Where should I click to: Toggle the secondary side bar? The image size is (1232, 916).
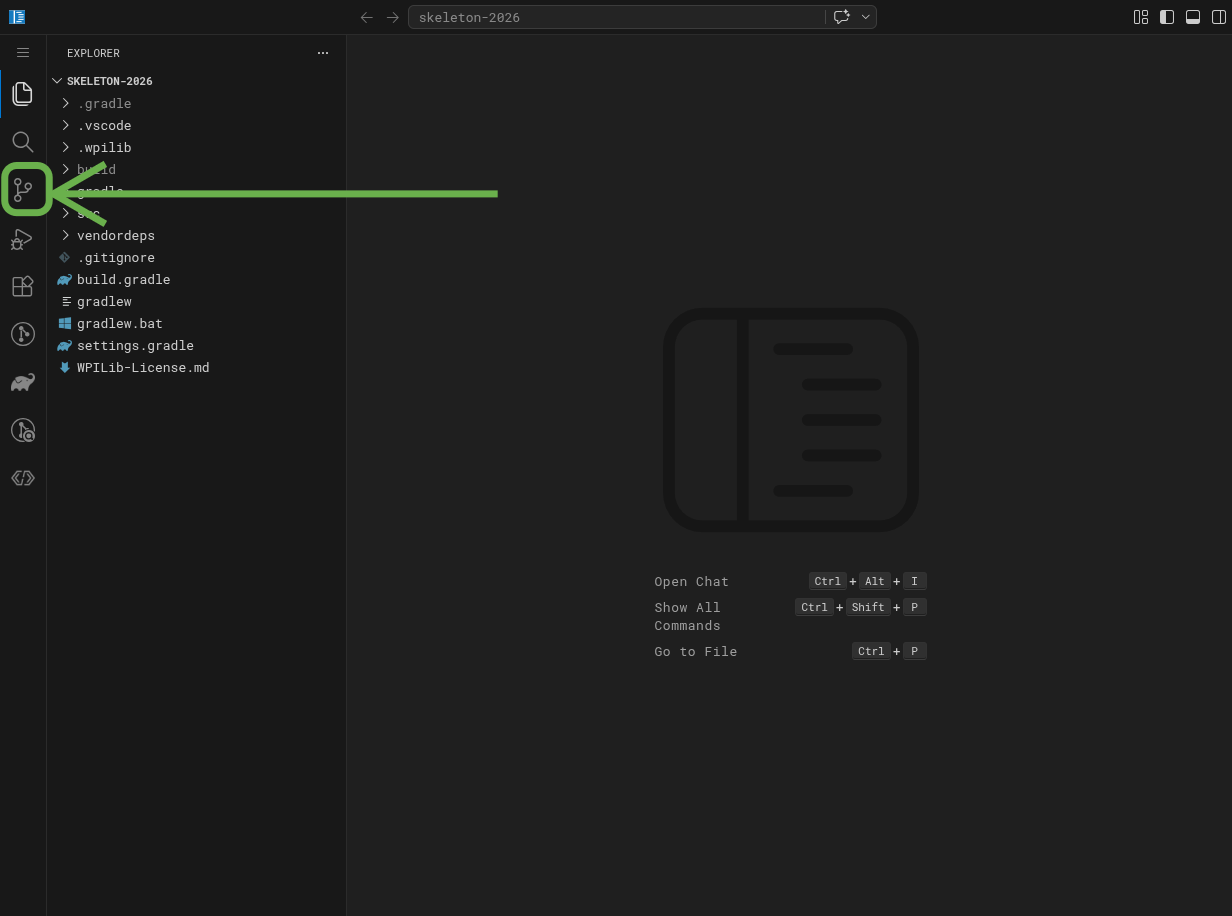[x=1219, y=17]
